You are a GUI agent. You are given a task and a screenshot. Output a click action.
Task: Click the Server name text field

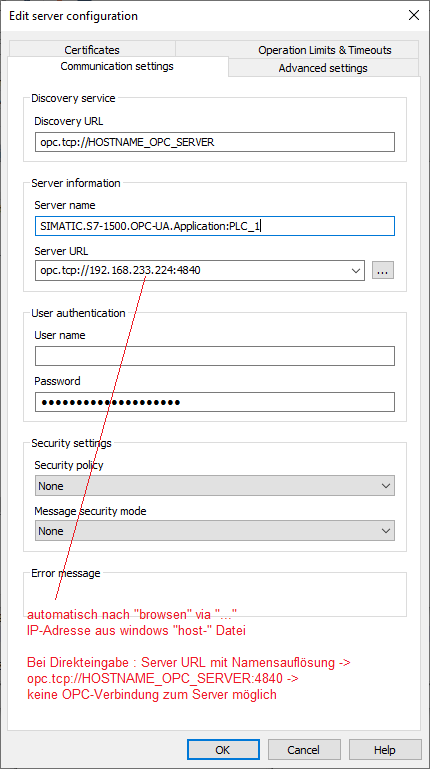pyautogui.click(x=215, y=226)
